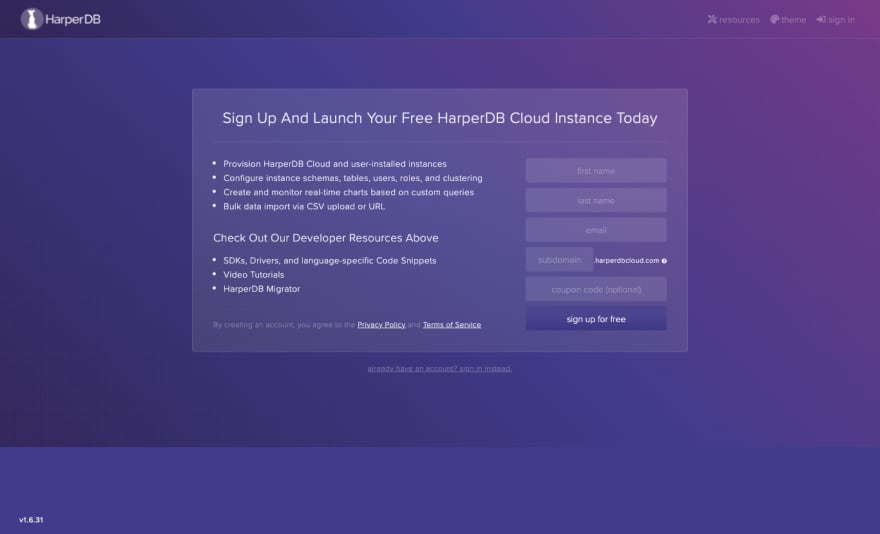Click SDKs, Drivers, and Code Snippets text
This screenshot has width=880, height=534.
point(329,261)
